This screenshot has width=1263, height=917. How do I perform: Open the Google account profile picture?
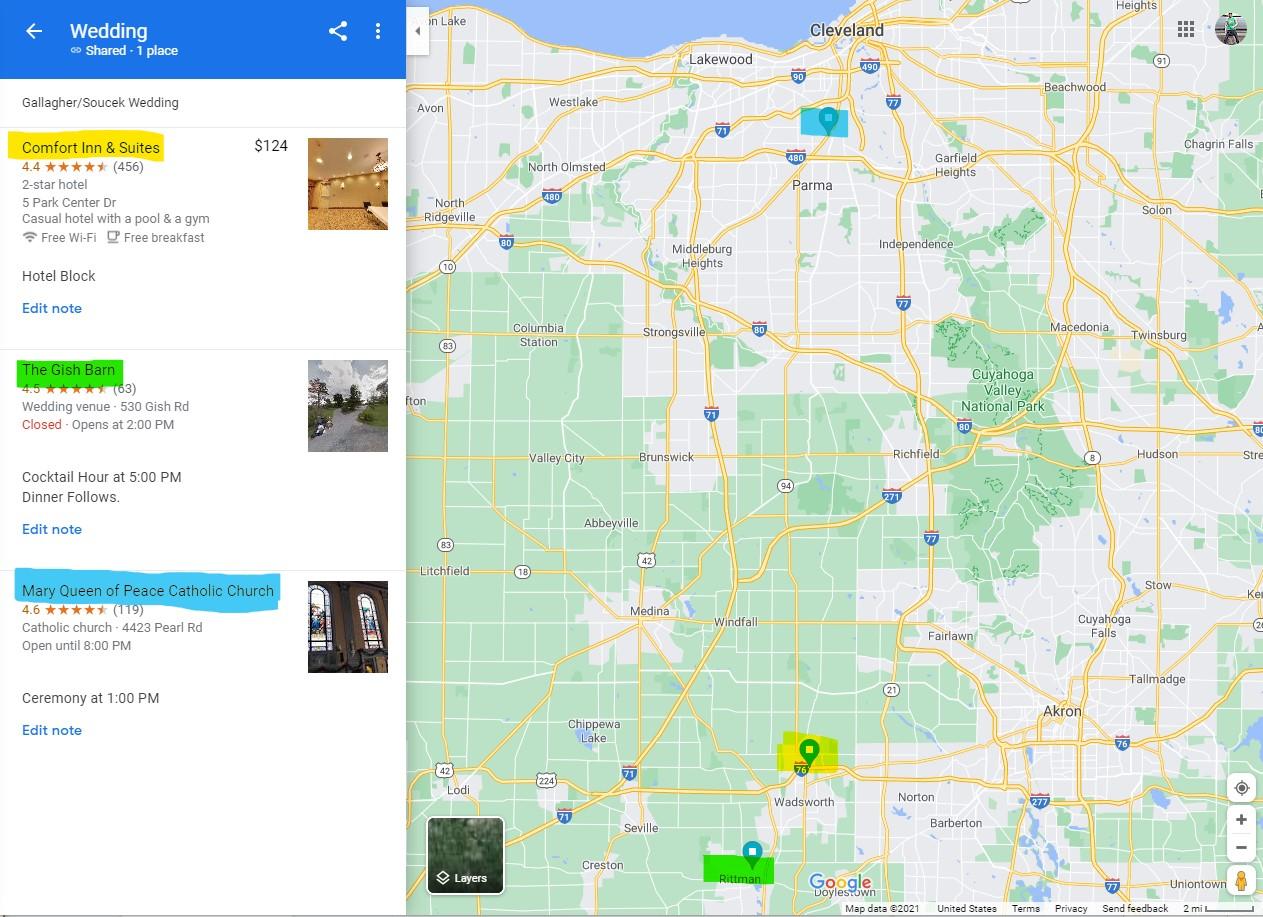[1231, 29]
